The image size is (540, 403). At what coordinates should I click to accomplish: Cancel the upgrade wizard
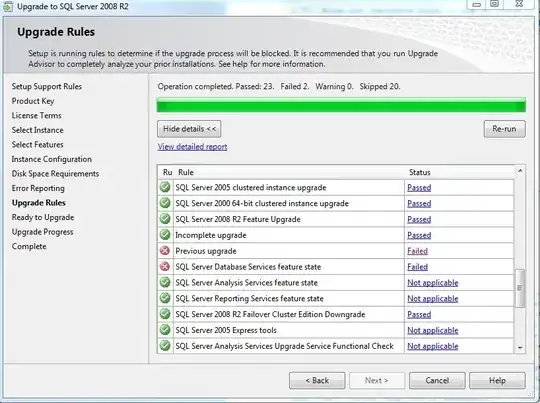coord(437,381)
